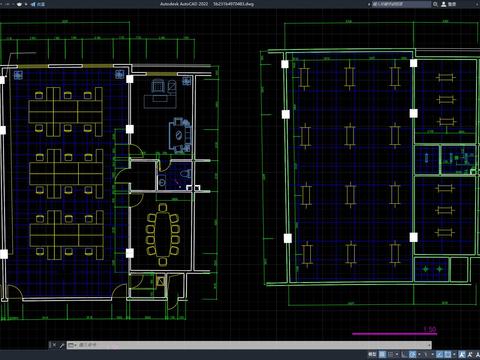480x360 pixels.
Task: Toggle polar tracking icon in status bar
Action: click(412, 354)
